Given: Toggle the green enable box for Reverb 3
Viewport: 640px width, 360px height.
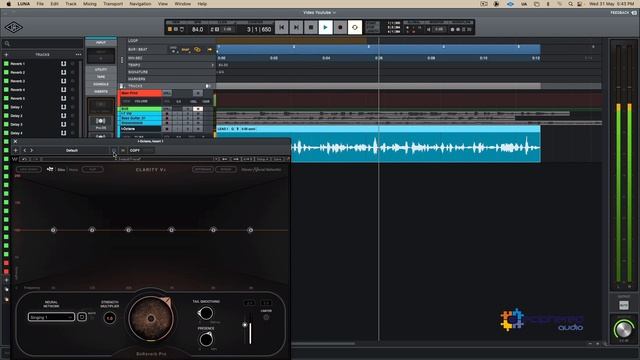Looking at the screenshot, I should click(6, 81).
